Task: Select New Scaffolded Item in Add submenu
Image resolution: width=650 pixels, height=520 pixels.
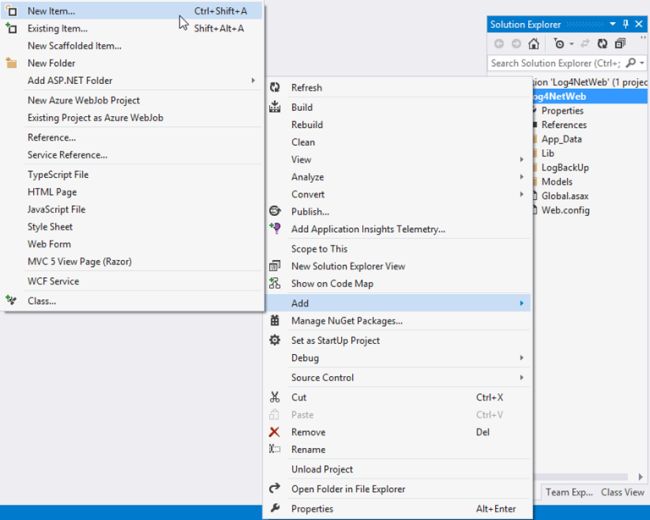Action: pyautogui.click(x=133, y=46)
